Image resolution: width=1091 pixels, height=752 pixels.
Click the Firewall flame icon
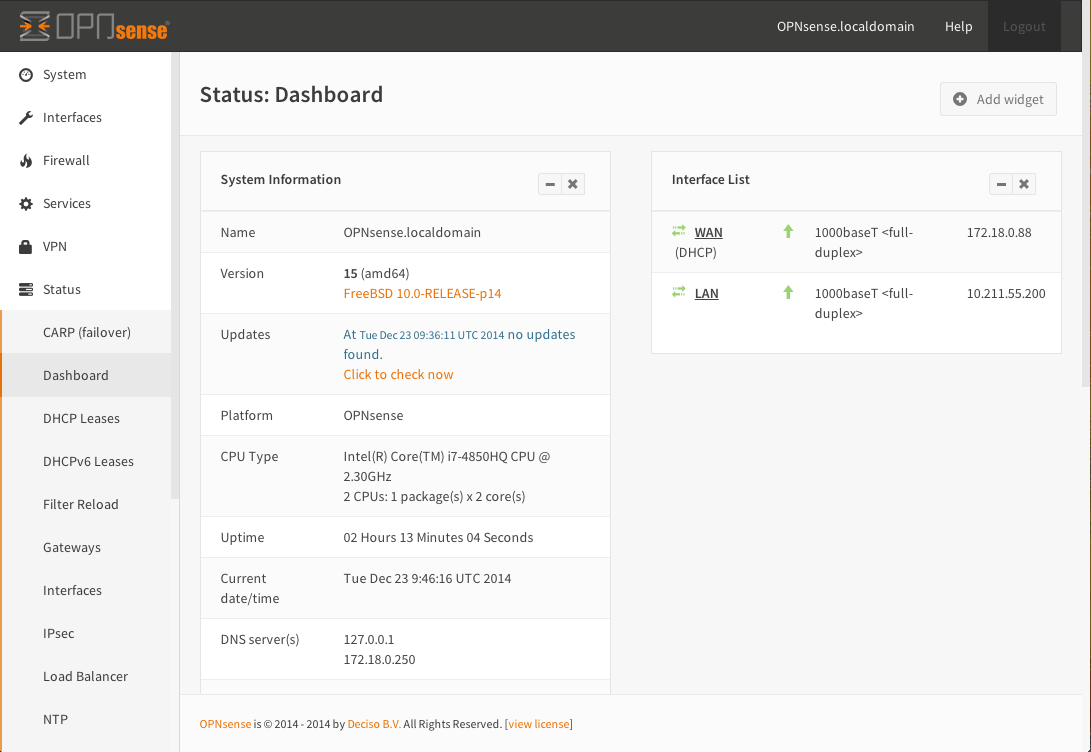[26, 161]
